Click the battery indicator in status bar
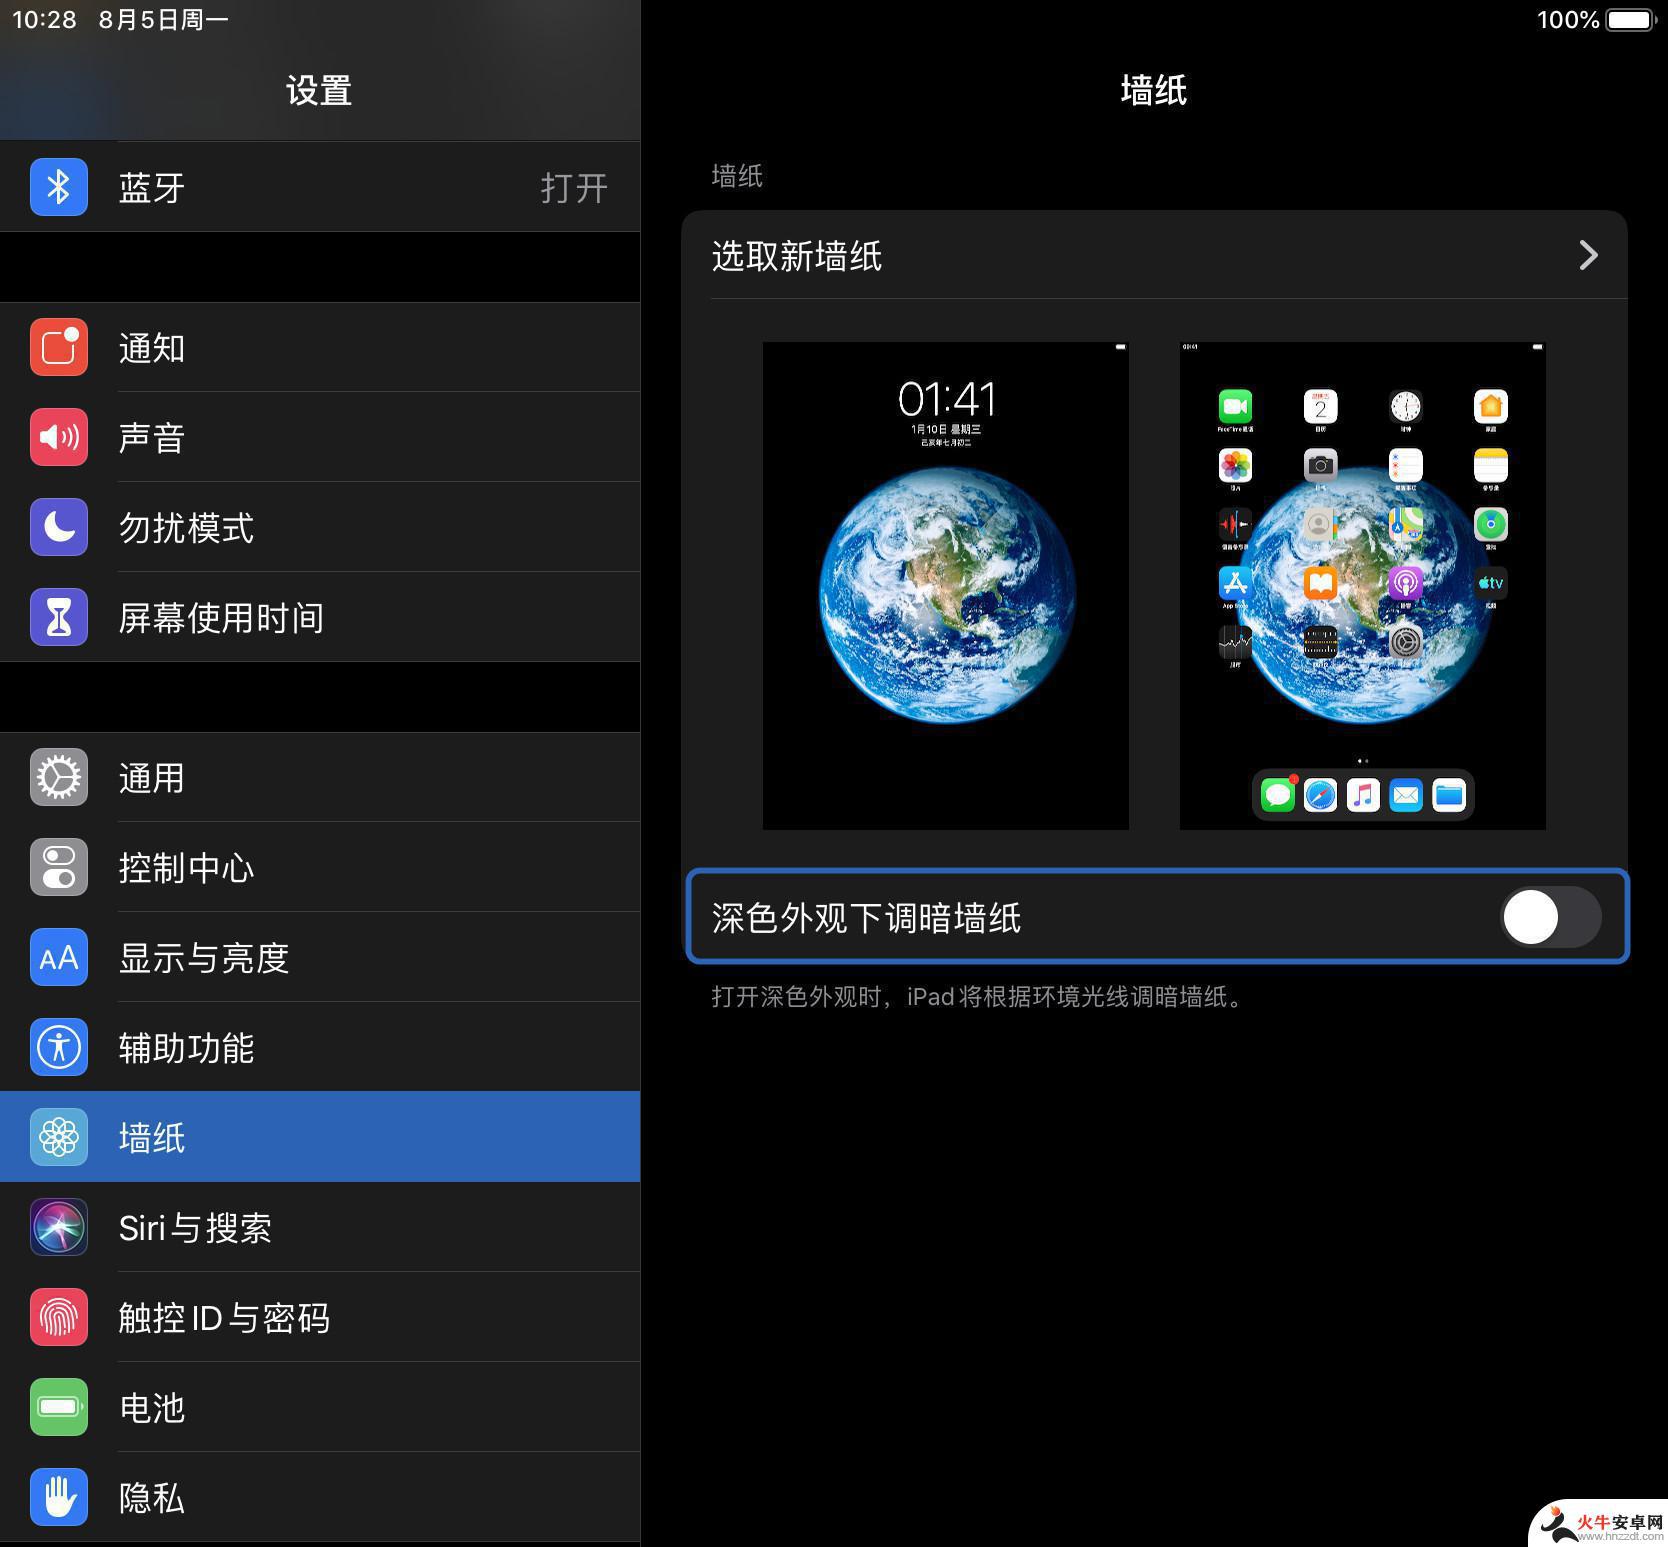 point(1631,20)
